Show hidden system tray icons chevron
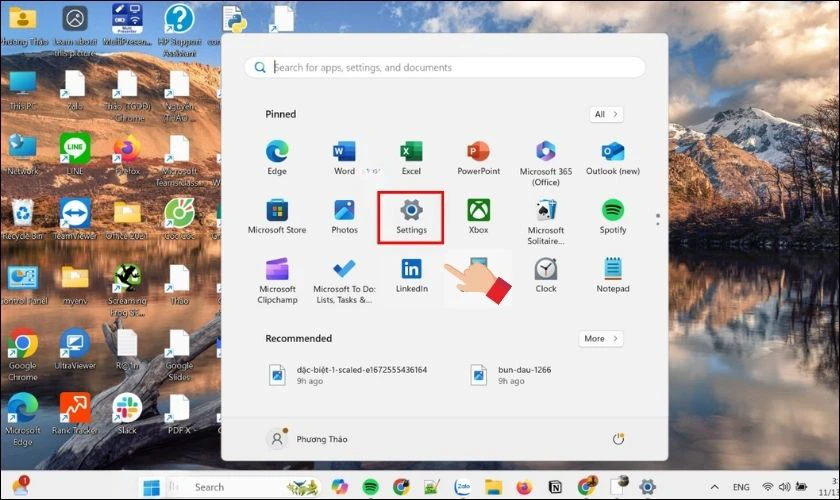This screenshot has height=500, width=840. (x=715, y=487)
